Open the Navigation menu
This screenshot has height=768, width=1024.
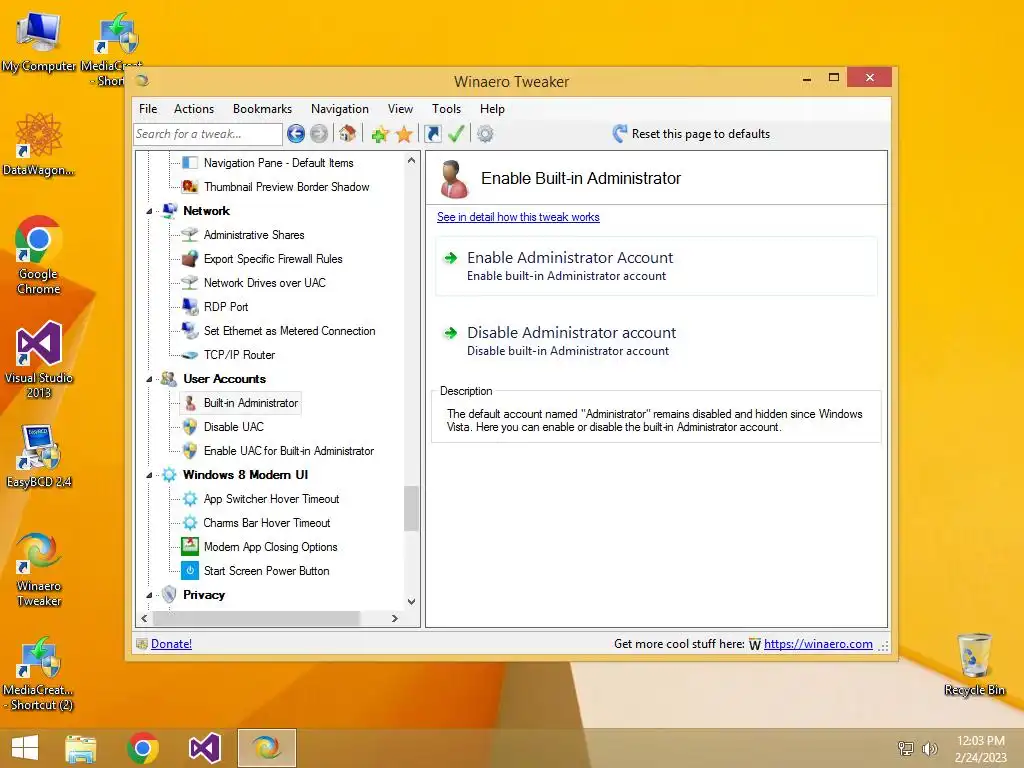coord(340,109)
